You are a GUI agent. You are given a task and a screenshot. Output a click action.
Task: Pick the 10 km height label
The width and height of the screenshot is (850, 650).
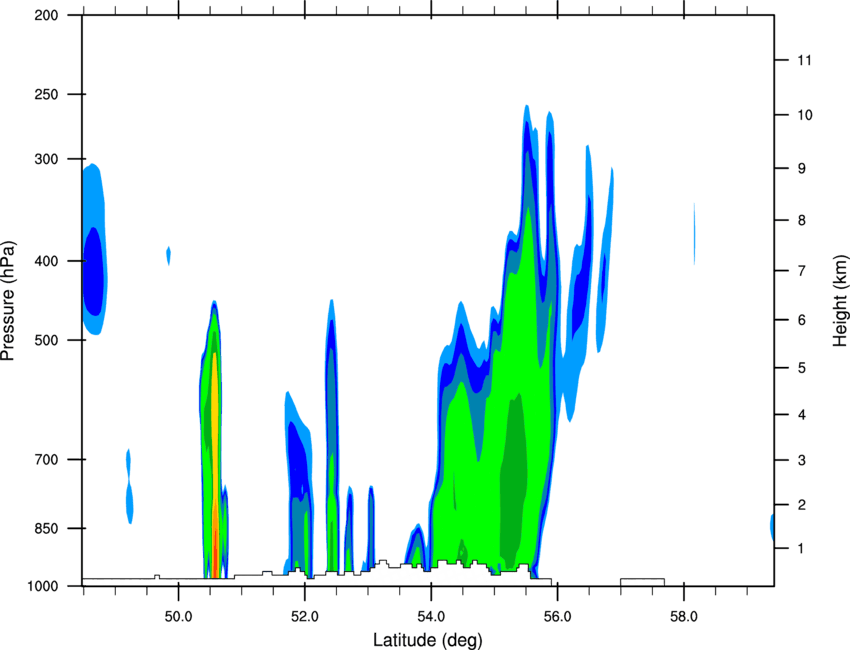pos(804,115)
